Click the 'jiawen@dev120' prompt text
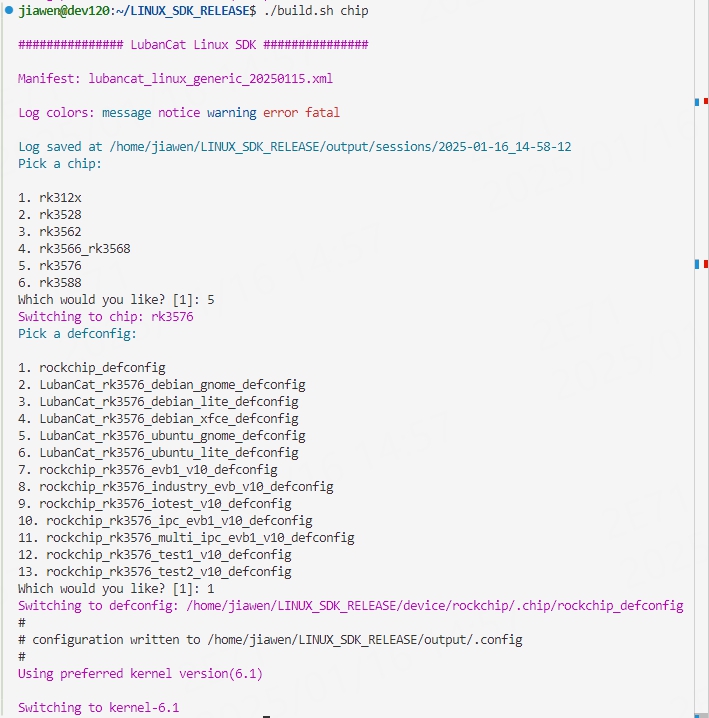 pyautogui.click(x=64, y=11)
